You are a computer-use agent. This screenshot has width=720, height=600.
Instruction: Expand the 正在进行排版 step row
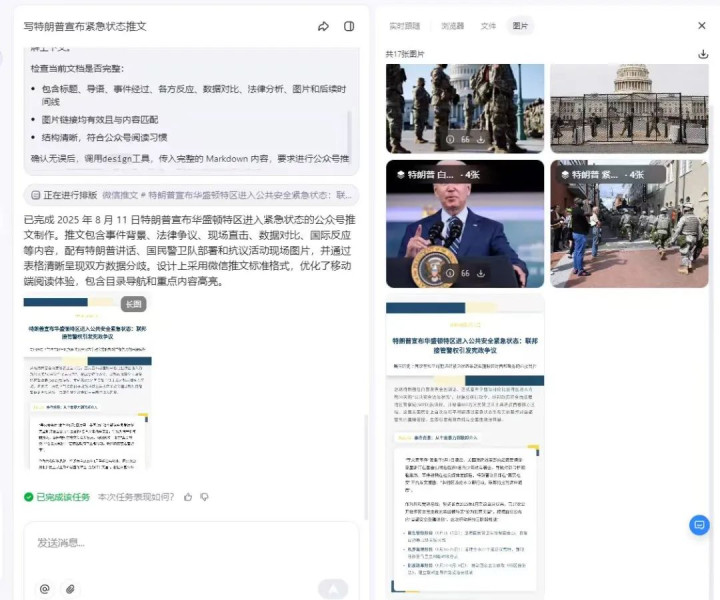click(x=191, y=195)
